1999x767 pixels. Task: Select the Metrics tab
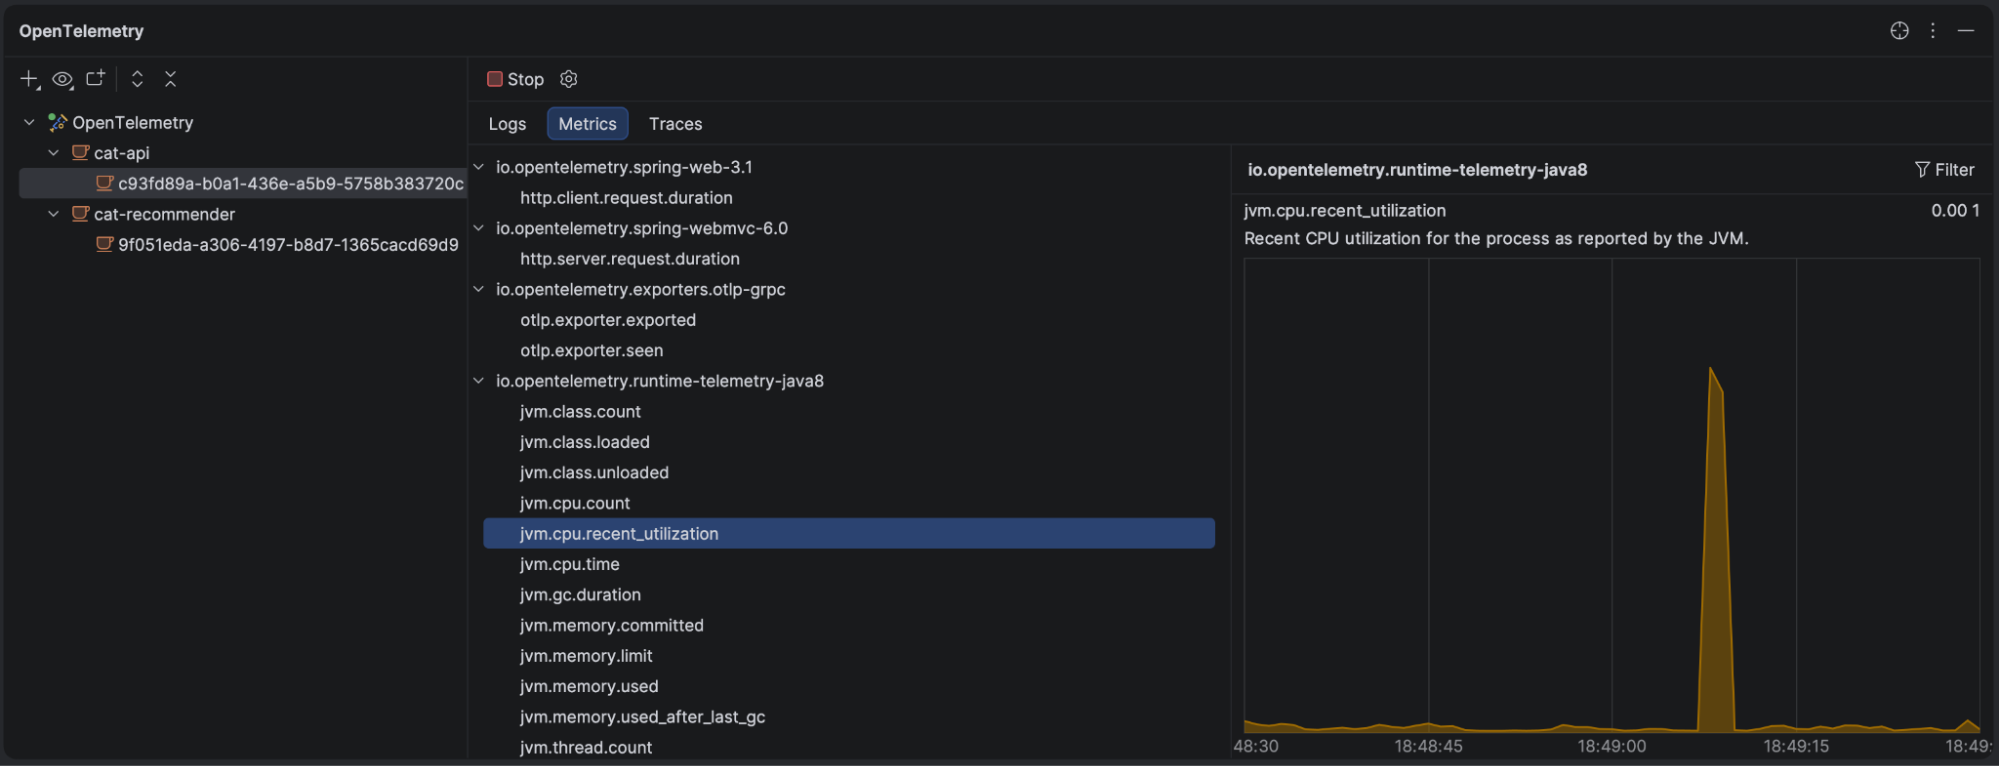tap(588, 124)
